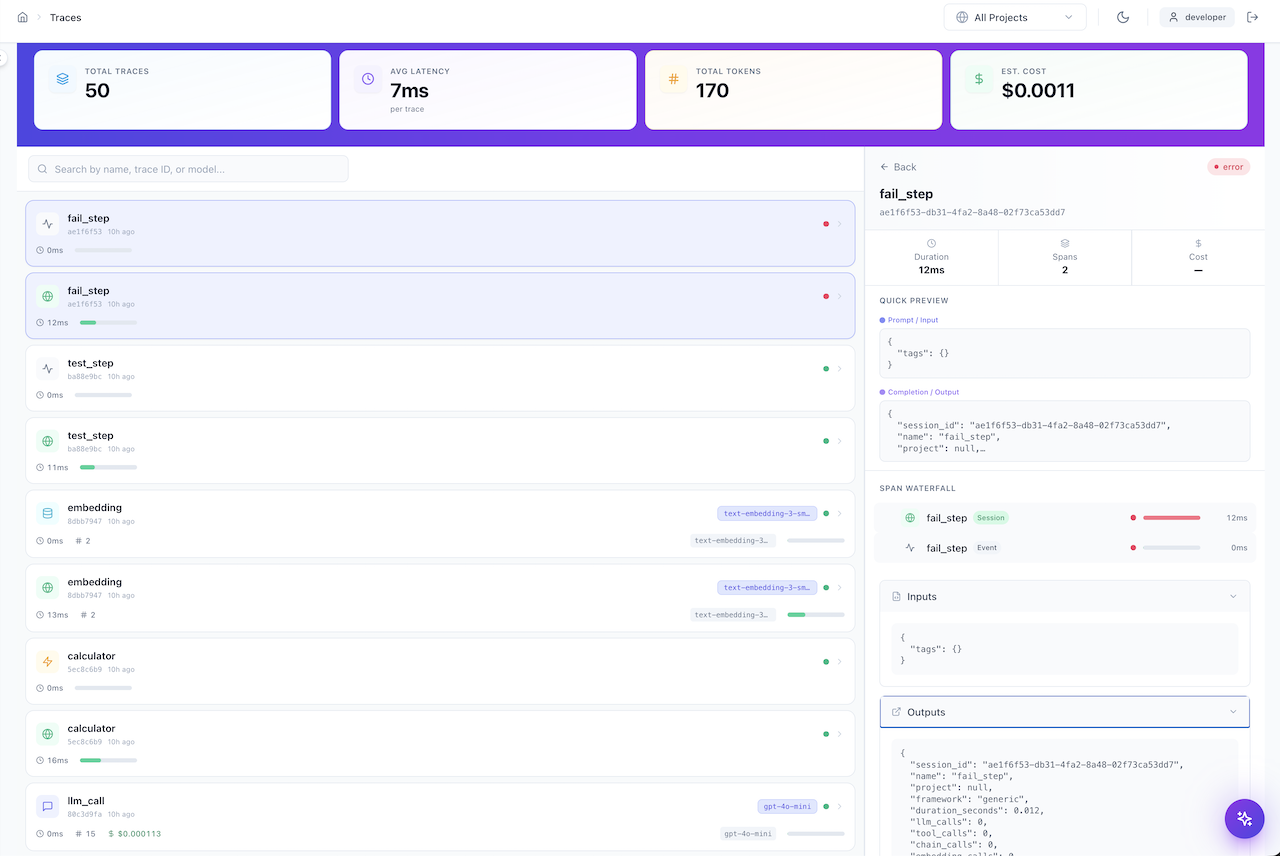The image size is (1280, 856).
Task: Click the calculator lightning bolt icon
Action: click(47, 662)
